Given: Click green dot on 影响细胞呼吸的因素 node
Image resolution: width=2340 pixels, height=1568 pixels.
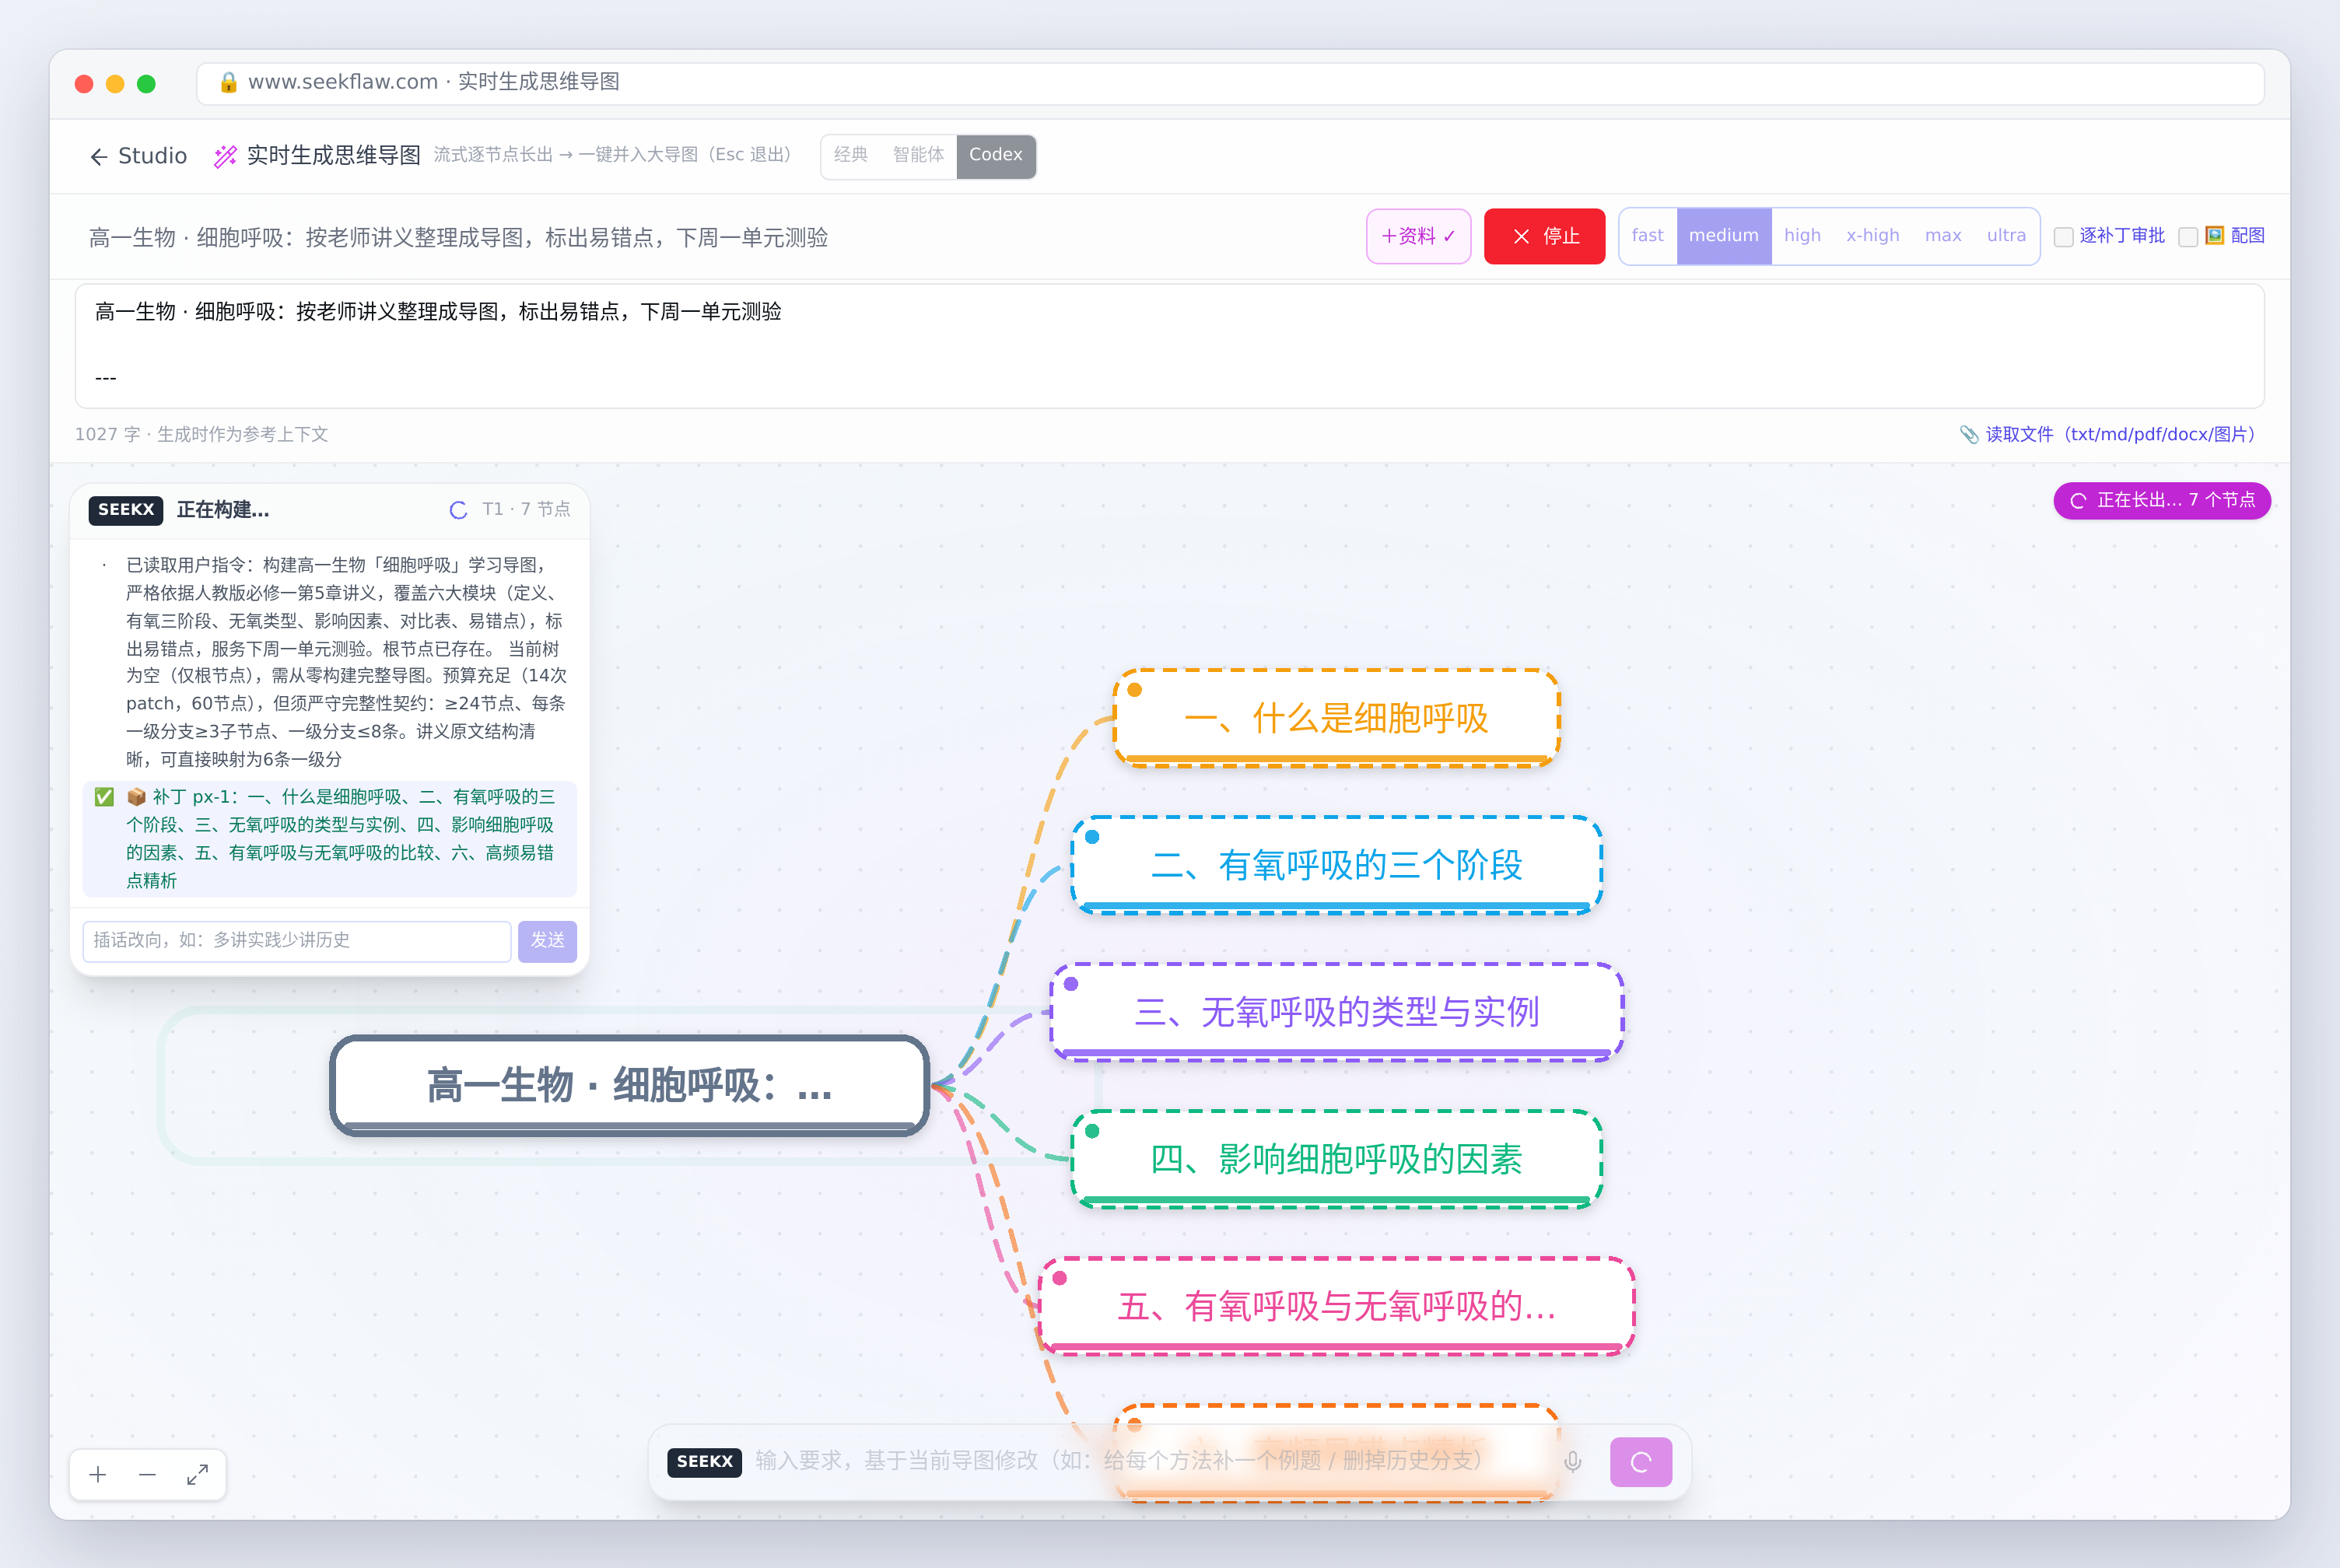Looking at the screenshot, I should [1092, 1130].
